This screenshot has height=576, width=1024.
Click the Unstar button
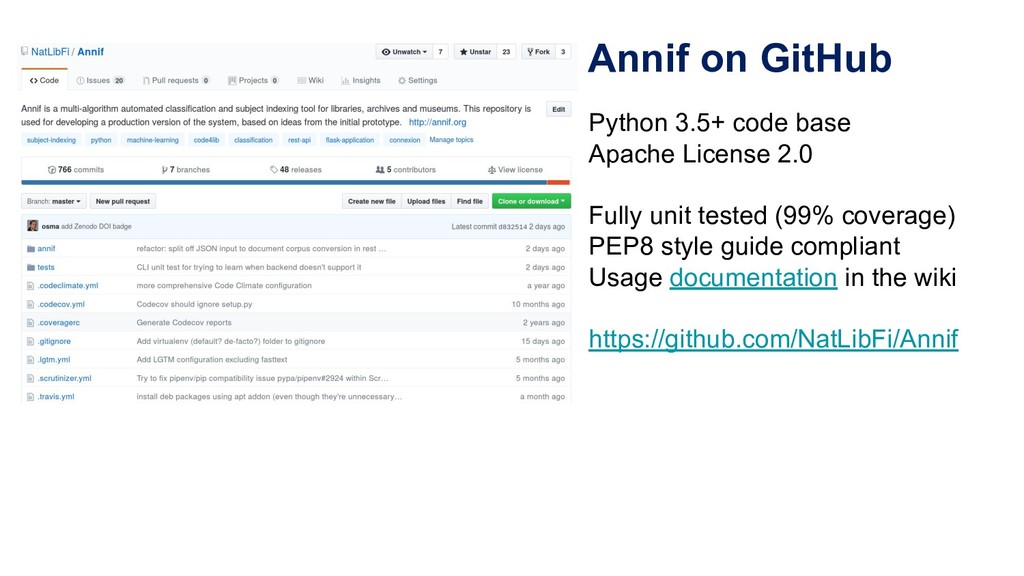475,52
